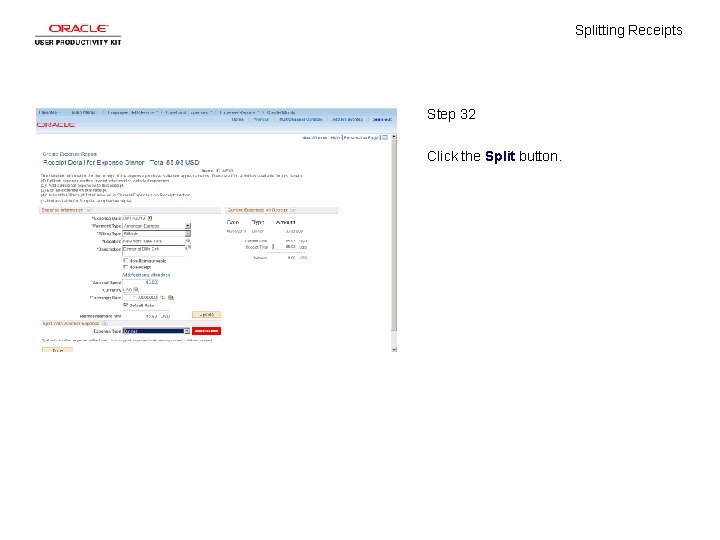The image size is (720, 540).
Task: Click the page scrollbar up arrow
Action: [x=394, y=137]
